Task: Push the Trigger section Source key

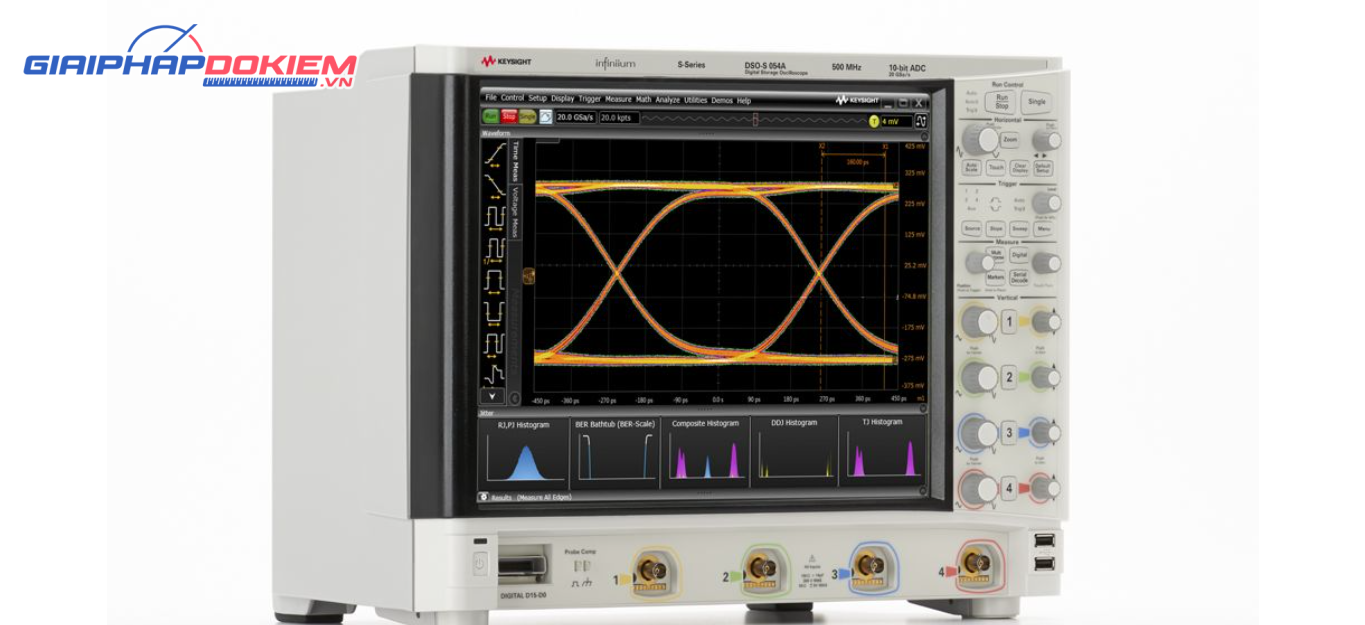Action: [971, 229]
